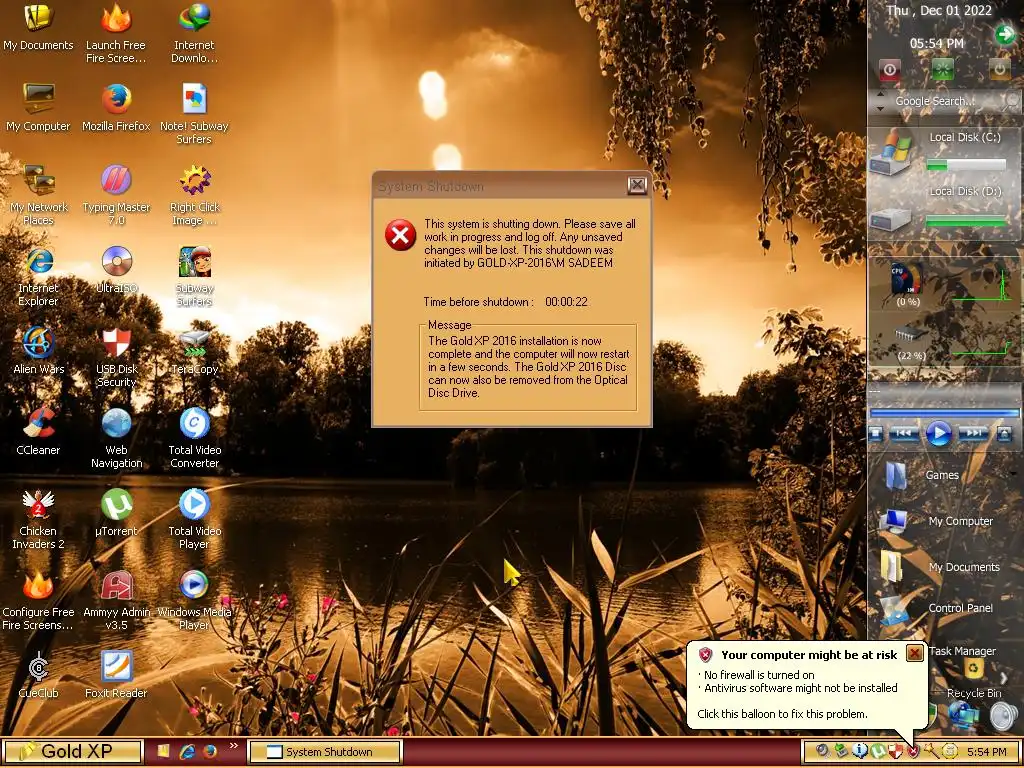This screenshot has height=768, width=1024.
Task: Open Ammyy Admin v3.5 icon
Action: tap(116, 601)
